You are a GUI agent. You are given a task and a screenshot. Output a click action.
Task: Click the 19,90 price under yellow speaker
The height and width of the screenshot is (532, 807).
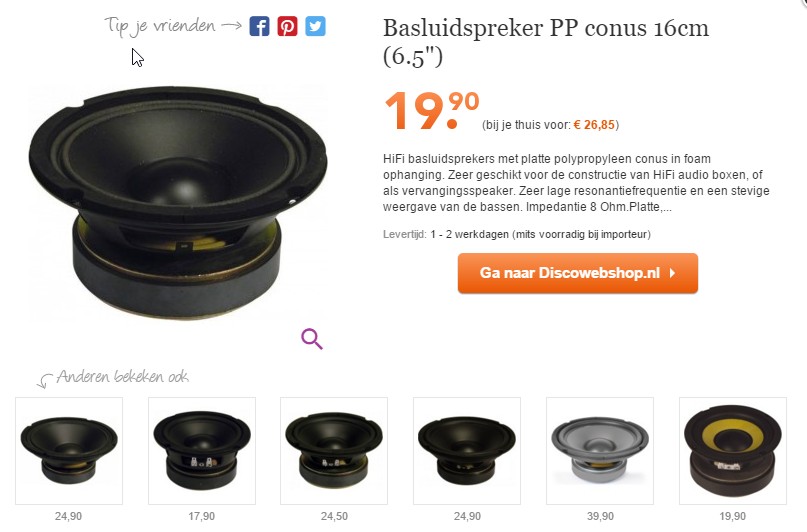(732, 516)
